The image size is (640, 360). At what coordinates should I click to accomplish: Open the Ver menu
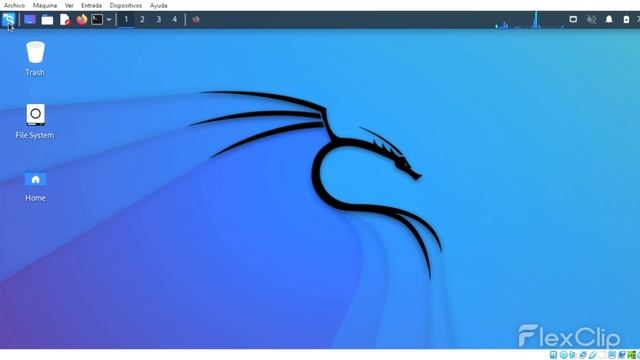(x=69, y=5)
